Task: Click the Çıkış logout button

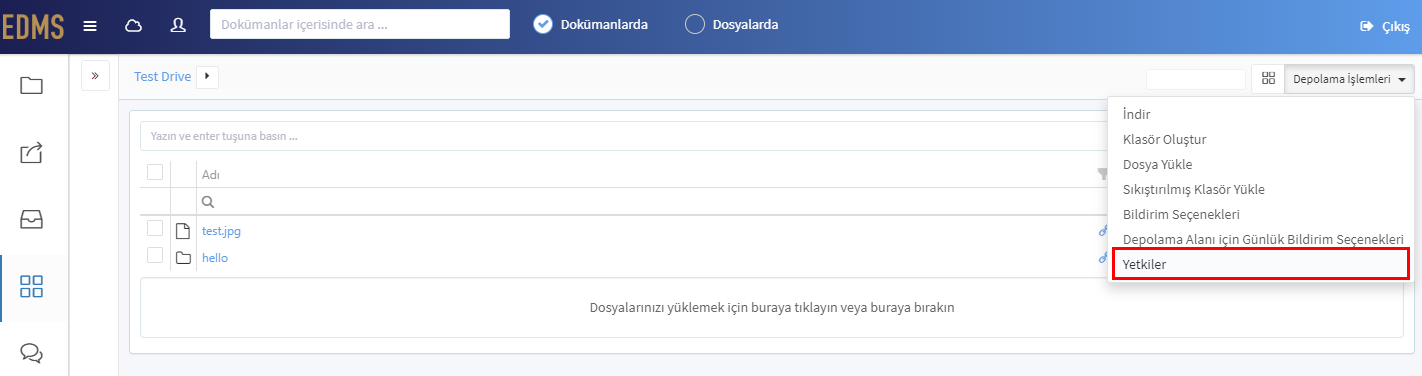Action: (x=1385, y=27)
